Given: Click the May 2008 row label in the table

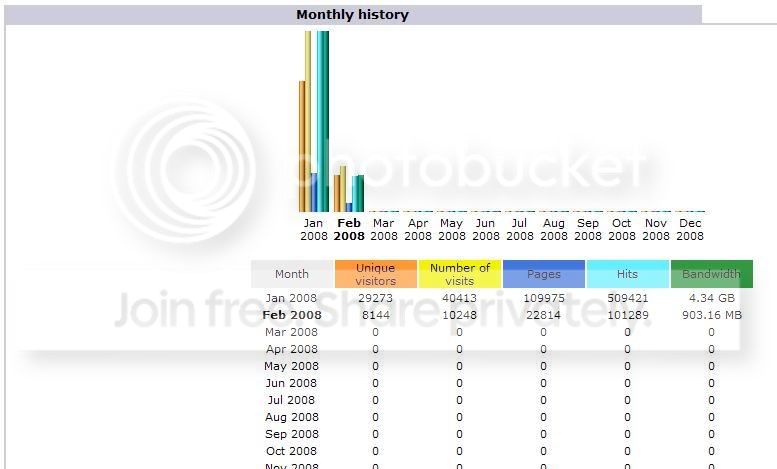Looking at the screenshot, I should pos(291,366).
